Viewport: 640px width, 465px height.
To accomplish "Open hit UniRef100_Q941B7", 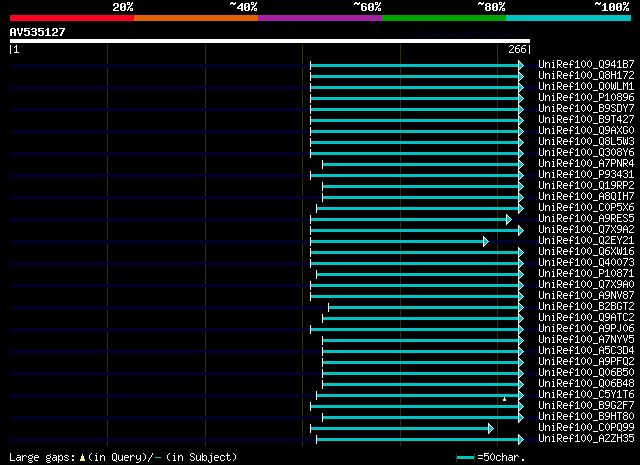I will [587, 65].
